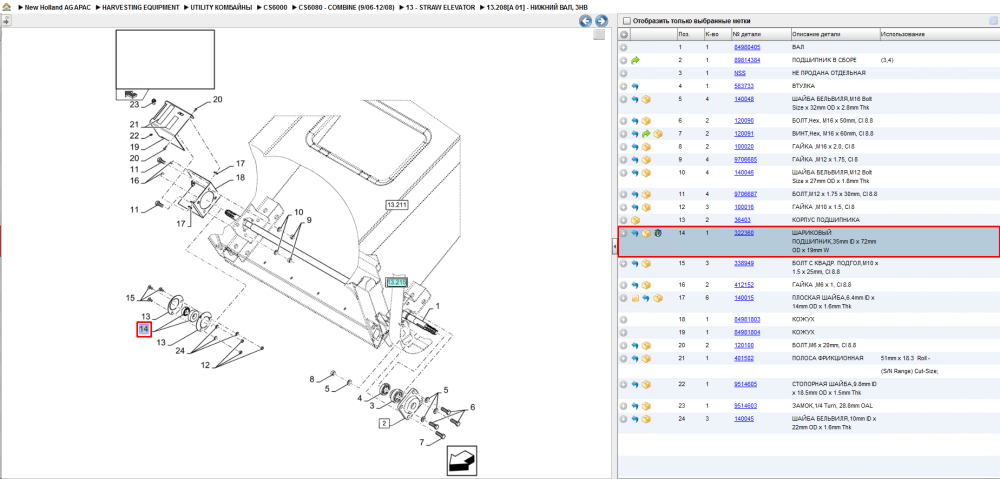Viewport: 1000px width, 479px height.
Task: Go to UTILITY КОМБАЙНЫ breadcrumb
Action: (221, 7)
